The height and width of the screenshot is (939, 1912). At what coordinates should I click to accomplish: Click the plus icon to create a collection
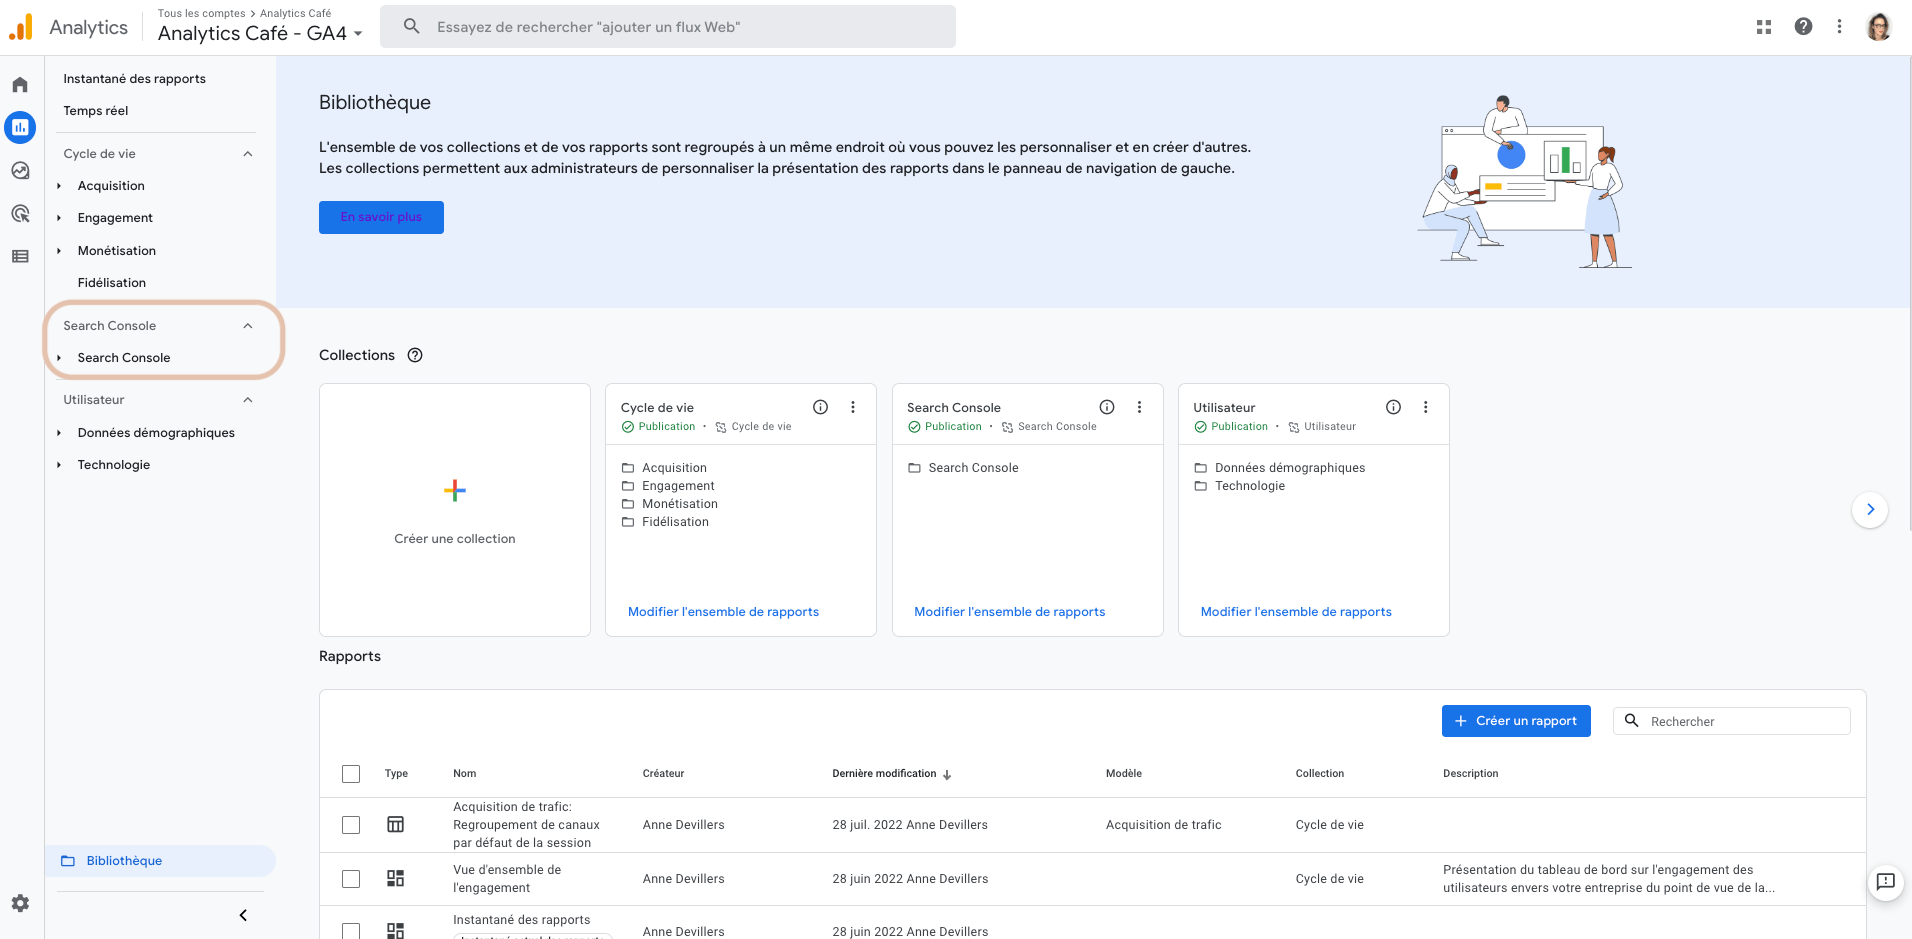(455, 490)
